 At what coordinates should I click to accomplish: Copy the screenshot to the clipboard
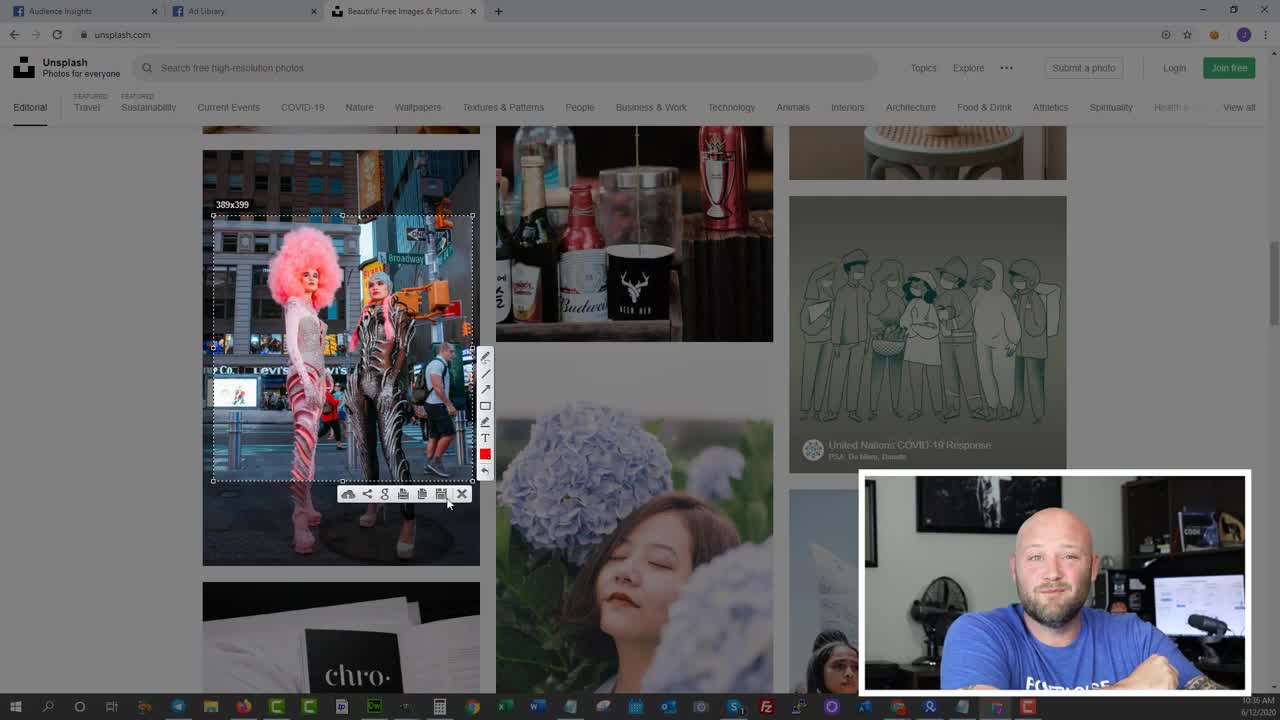[x=422, y=494]
